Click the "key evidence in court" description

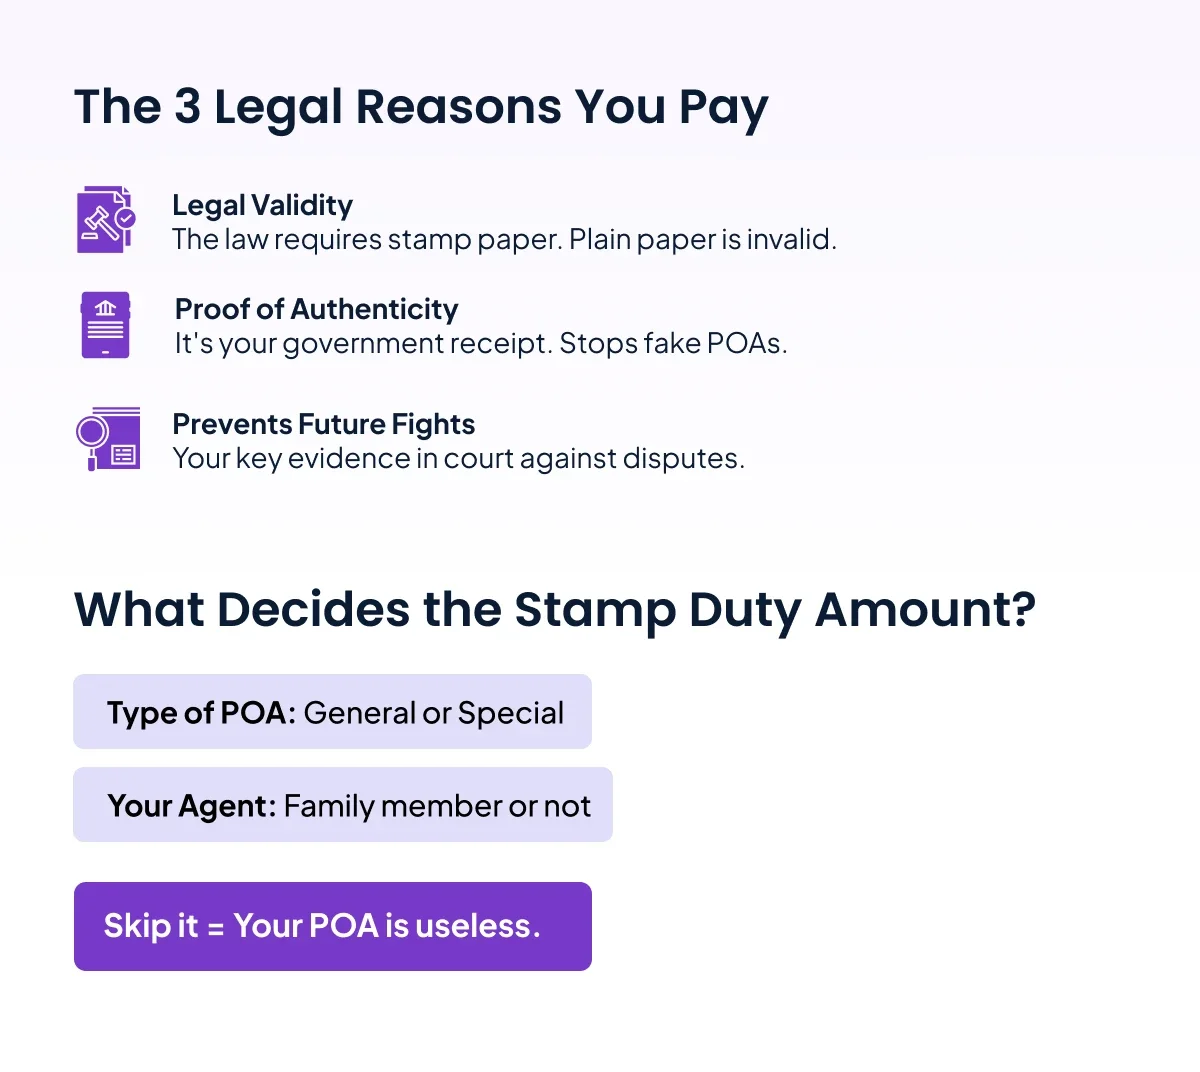[x=458, y=459]
